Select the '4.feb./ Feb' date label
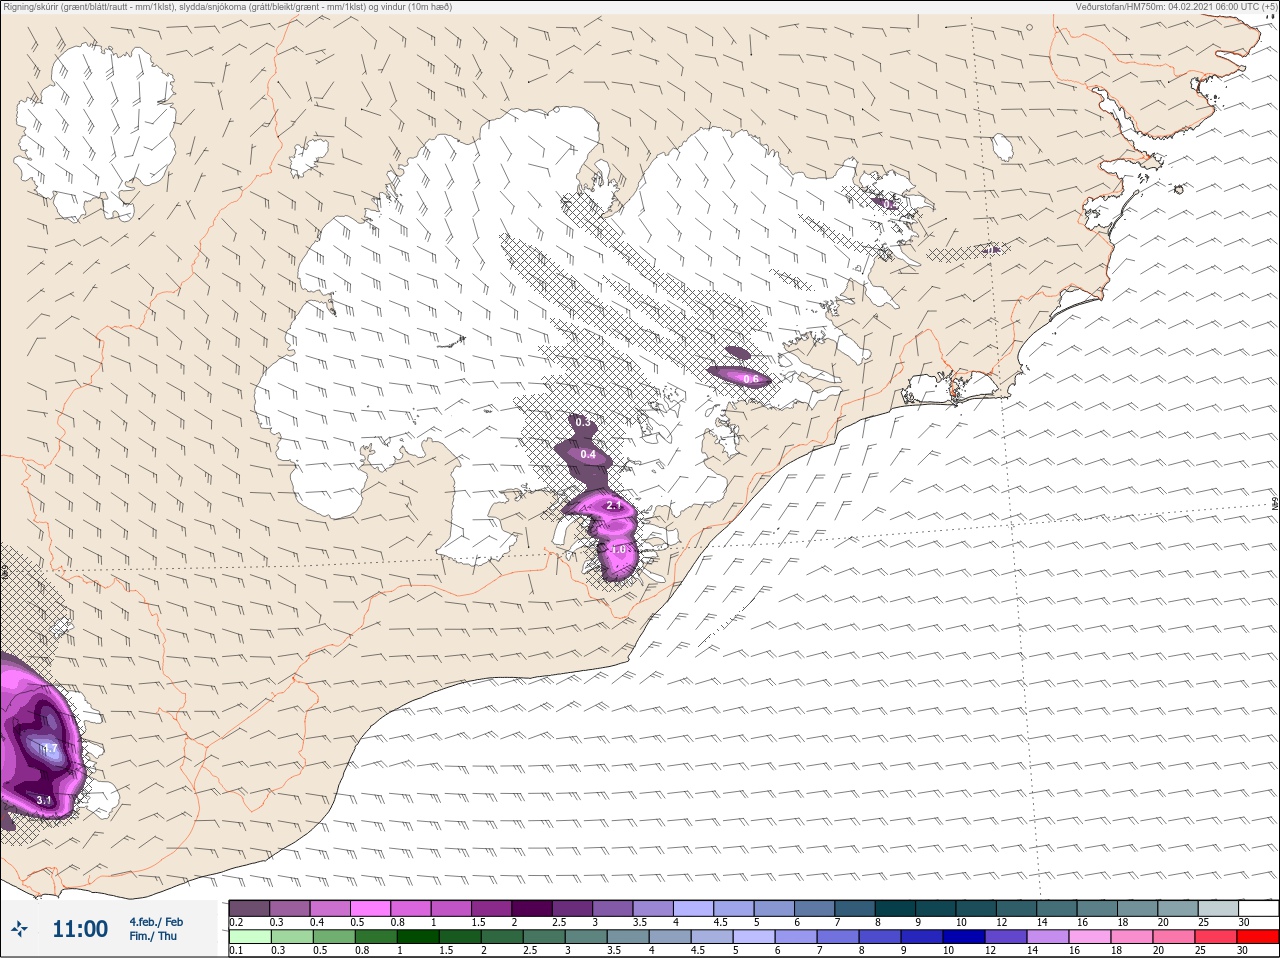 (156, 922)
